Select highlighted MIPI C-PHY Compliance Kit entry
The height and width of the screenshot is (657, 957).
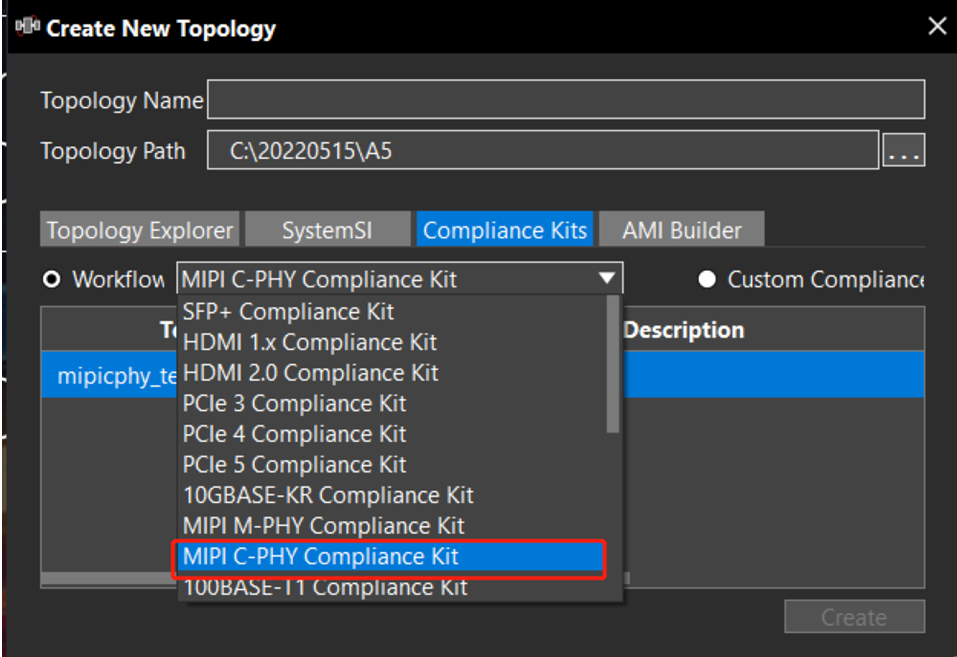pyautogui.click(x=390, y=556)
